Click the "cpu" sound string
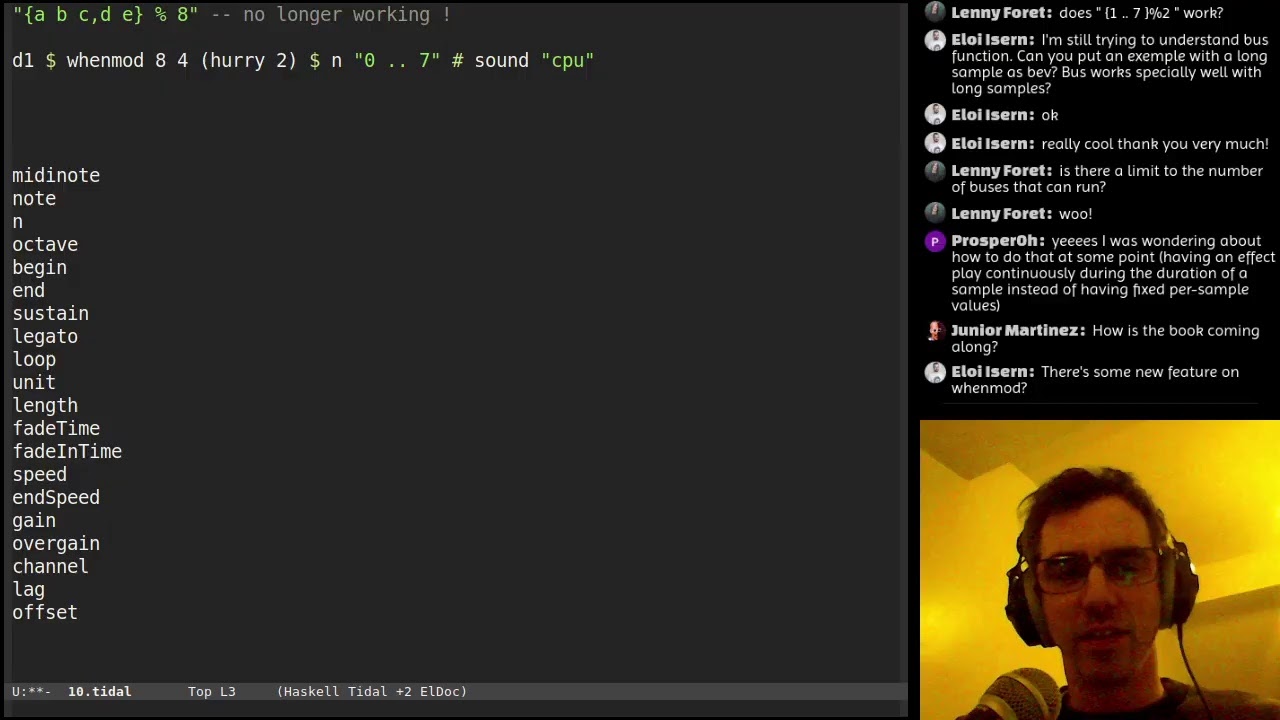The width and height of the screenshot is (1280, 720). point(567,61)
